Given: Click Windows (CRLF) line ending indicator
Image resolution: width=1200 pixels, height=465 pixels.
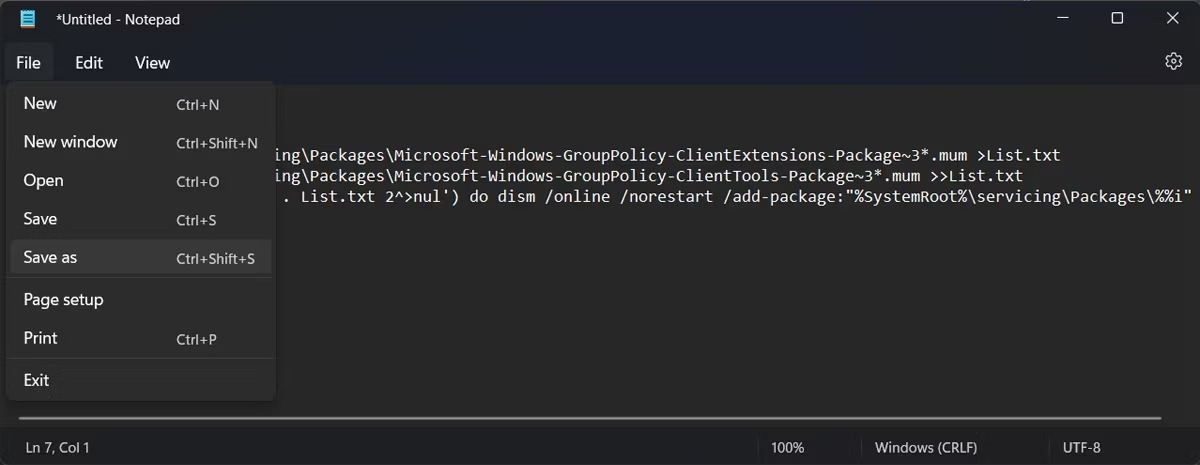Looking at the screenshot, I should point(926,447).
